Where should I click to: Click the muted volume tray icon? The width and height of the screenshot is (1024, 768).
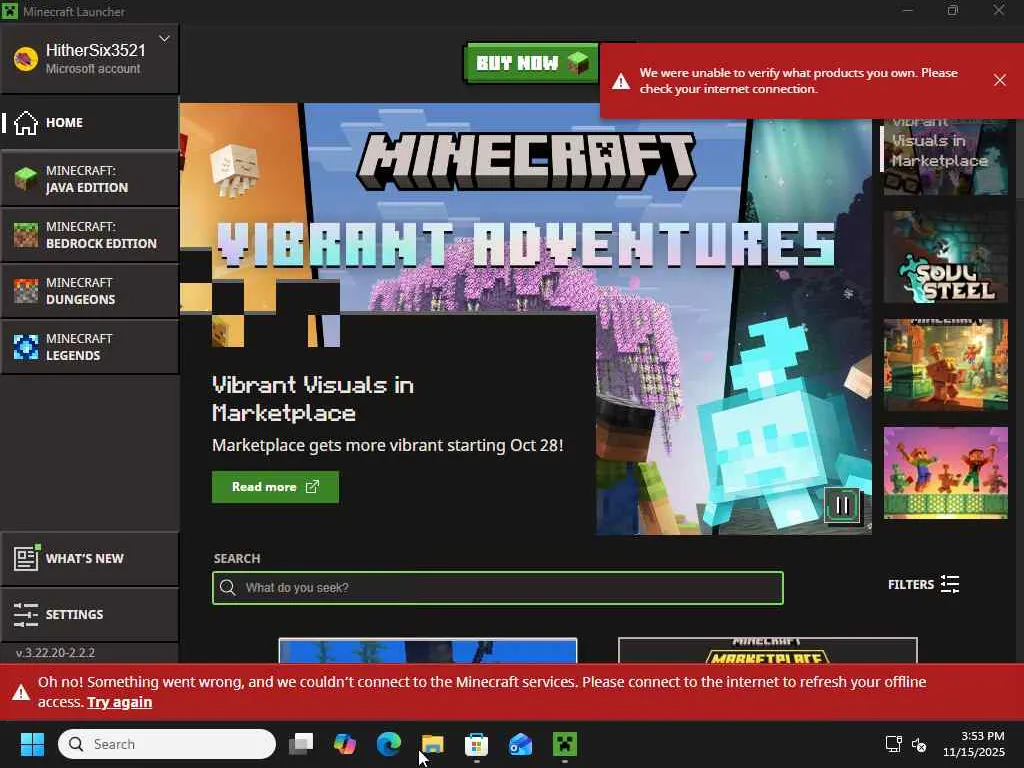click(x=919, y=744)
